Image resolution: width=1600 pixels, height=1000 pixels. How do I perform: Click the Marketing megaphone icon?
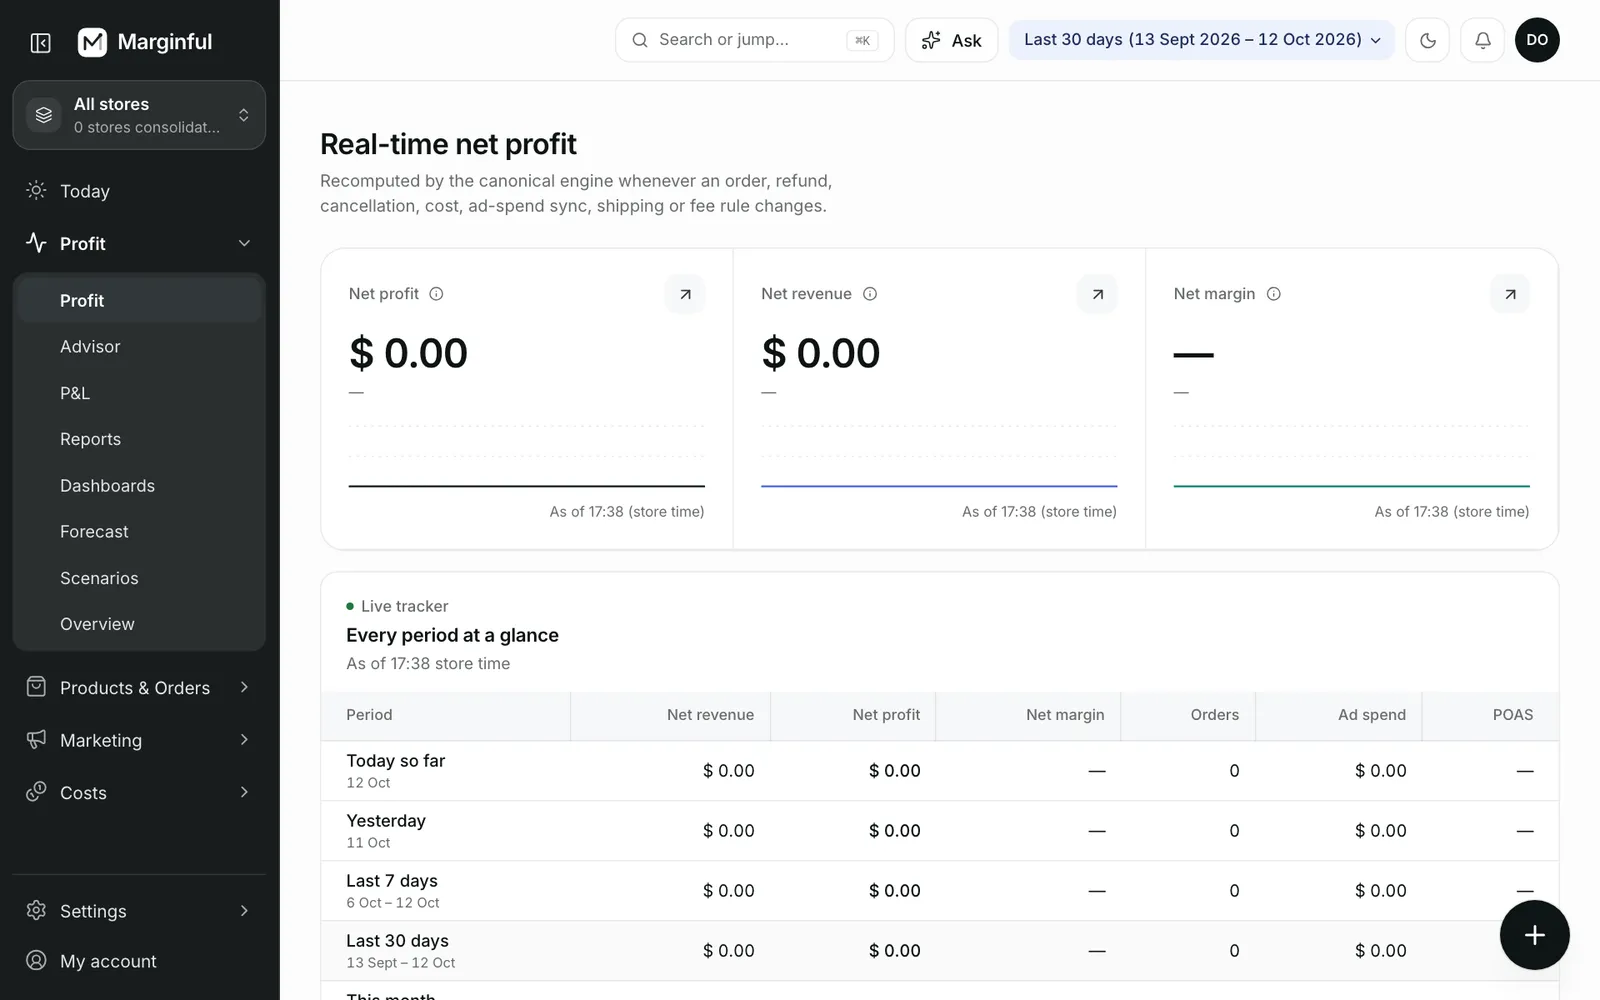coord(36,739)
